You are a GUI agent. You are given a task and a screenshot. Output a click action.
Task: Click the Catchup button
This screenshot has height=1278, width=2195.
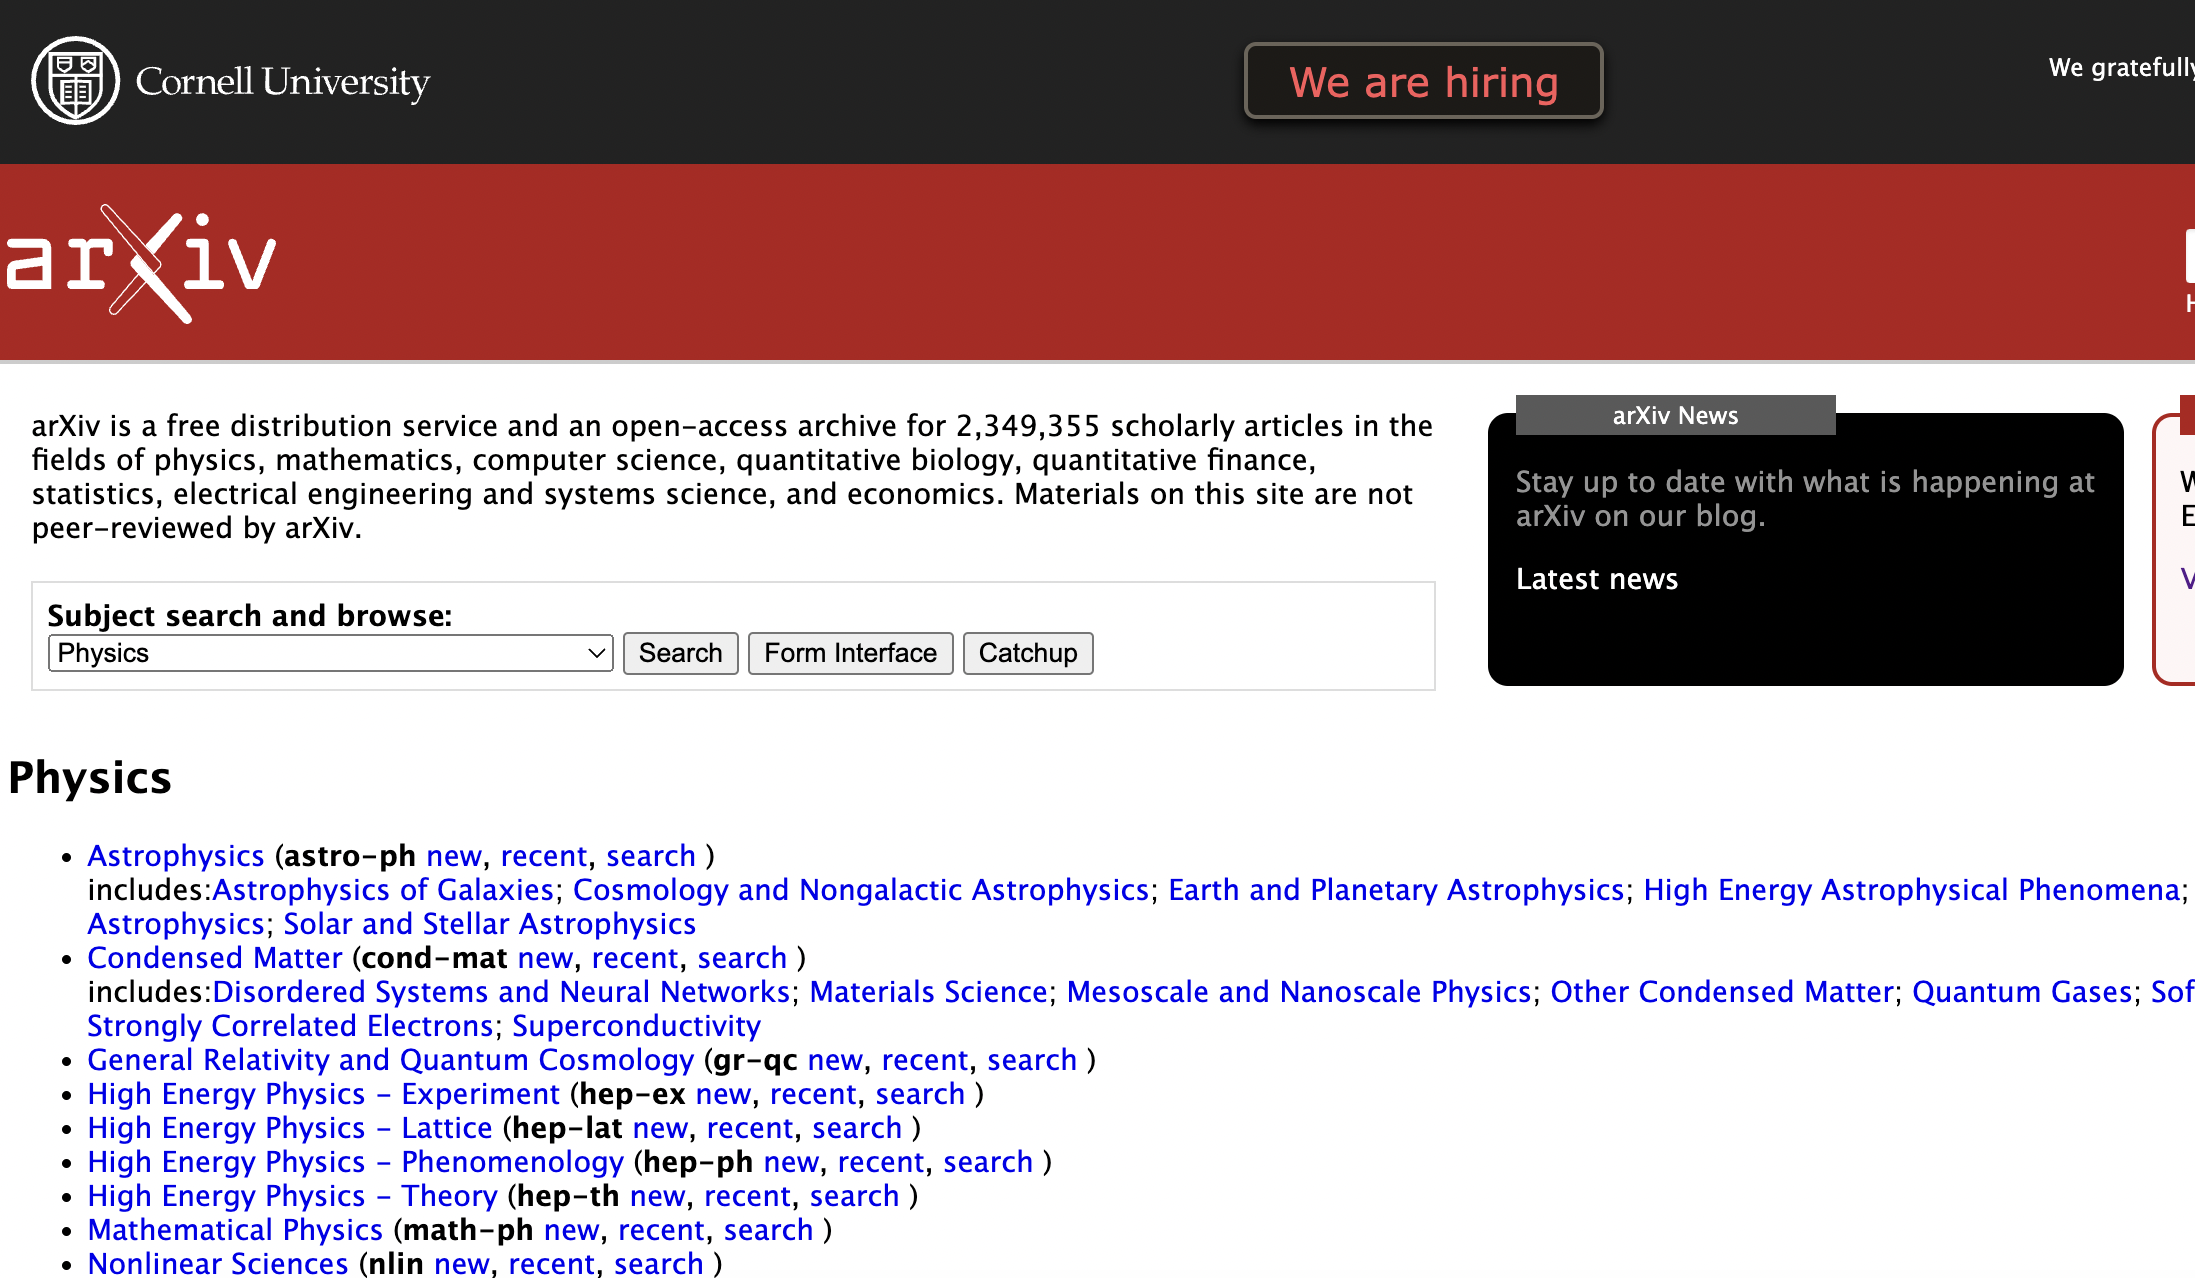pos(1027,653)
